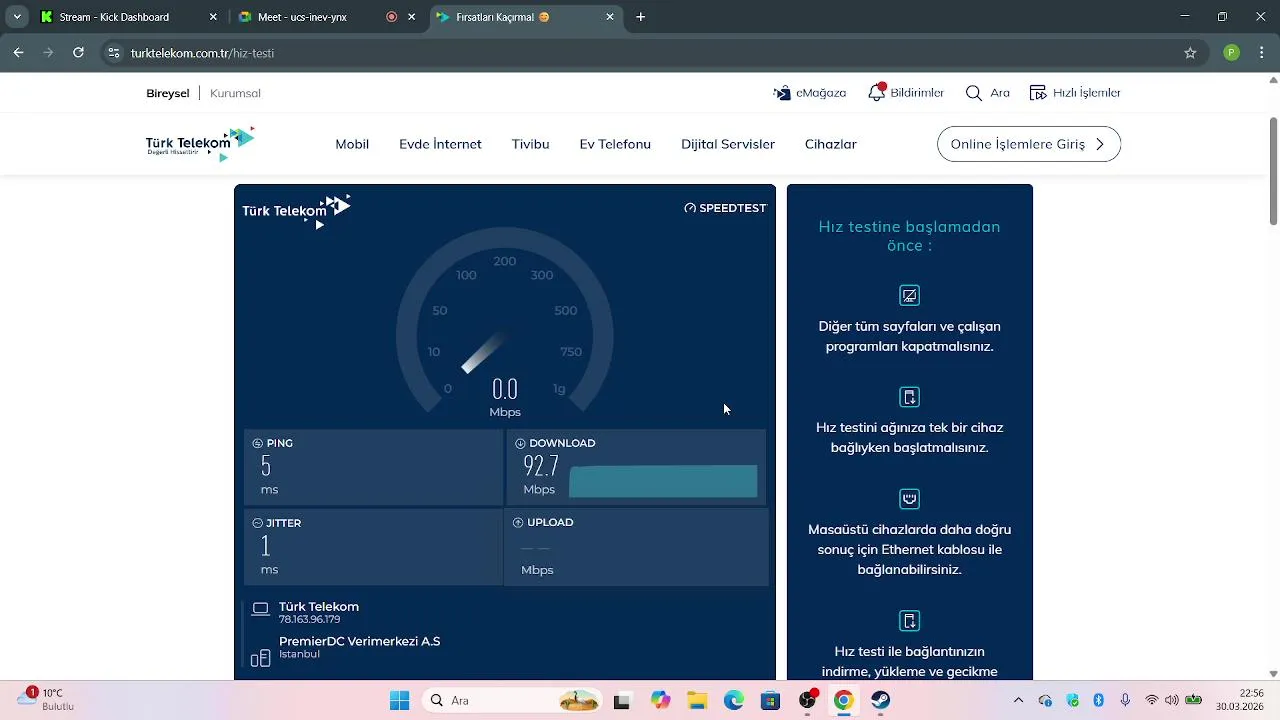
Task: Click the download speed progress bar
Action: click(663, 481)
